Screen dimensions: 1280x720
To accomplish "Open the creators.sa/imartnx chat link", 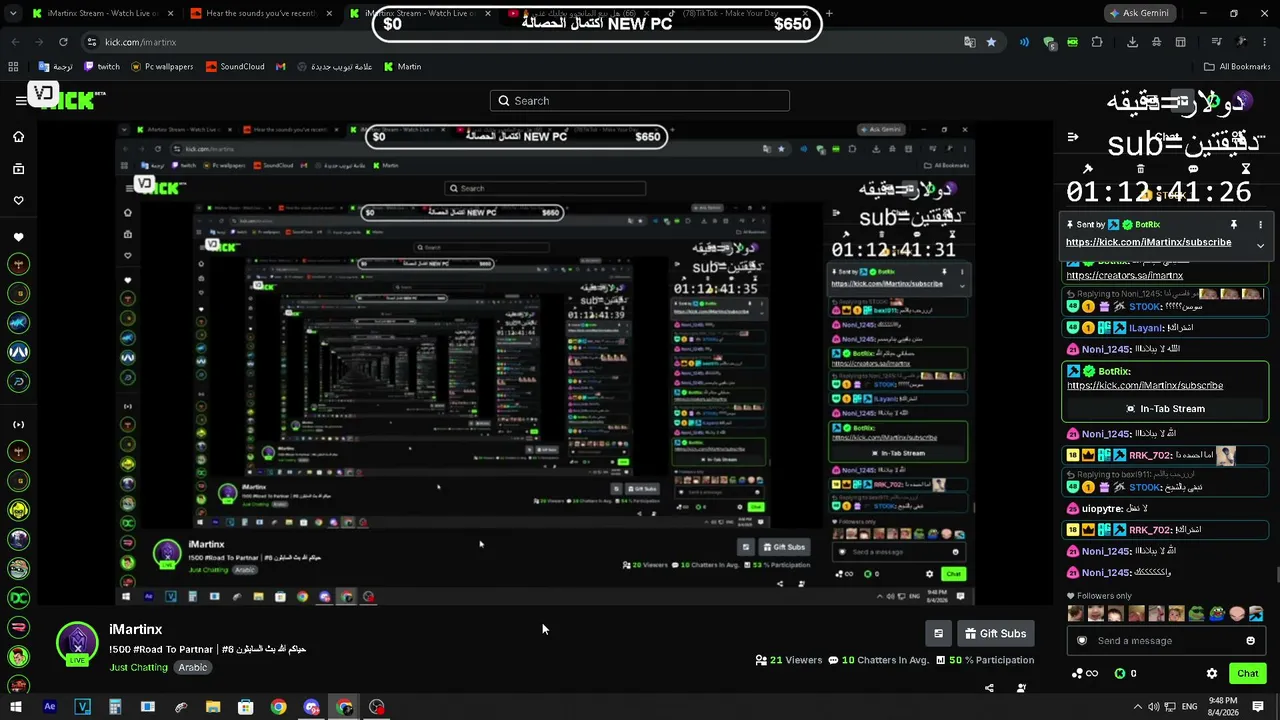I will pos(1125,276).
